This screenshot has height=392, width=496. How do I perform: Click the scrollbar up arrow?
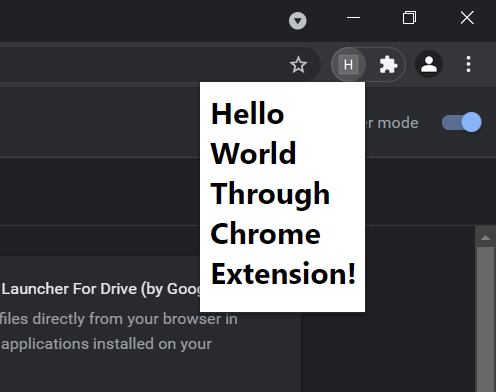point(486,237)
